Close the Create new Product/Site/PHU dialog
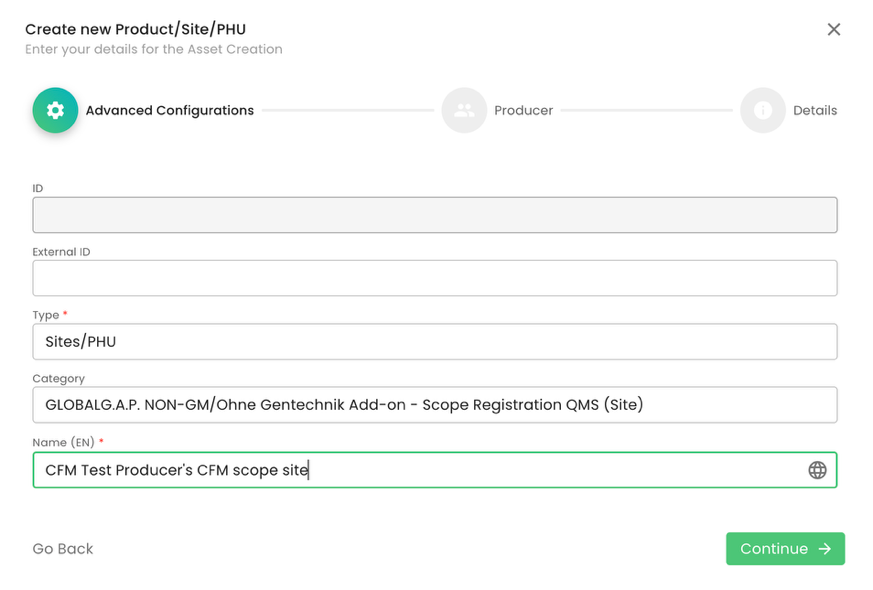The image size is (873, 590). [833, 30]
